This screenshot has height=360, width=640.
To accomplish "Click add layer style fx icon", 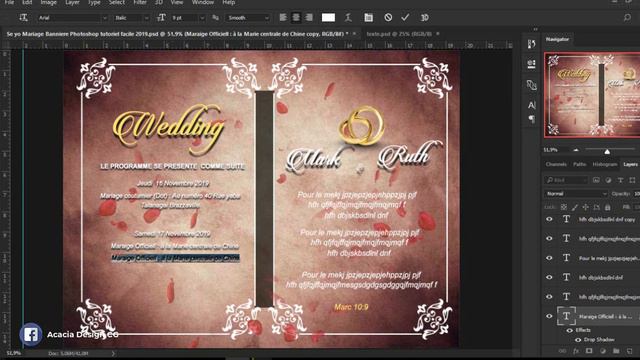I will [x=576, y=351].
